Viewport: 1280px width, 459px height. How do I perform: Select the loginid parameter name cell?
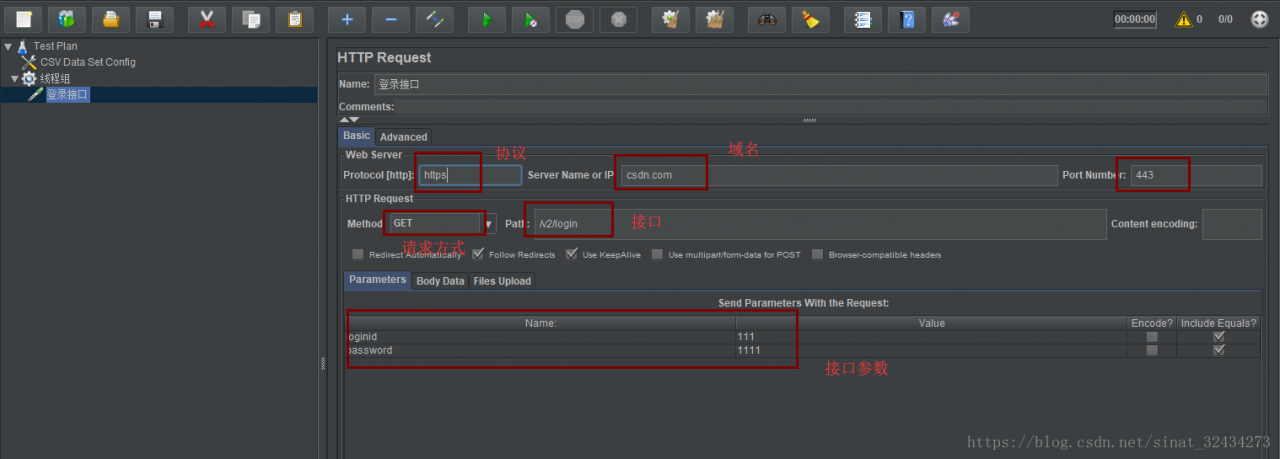(x=541, y=337)
